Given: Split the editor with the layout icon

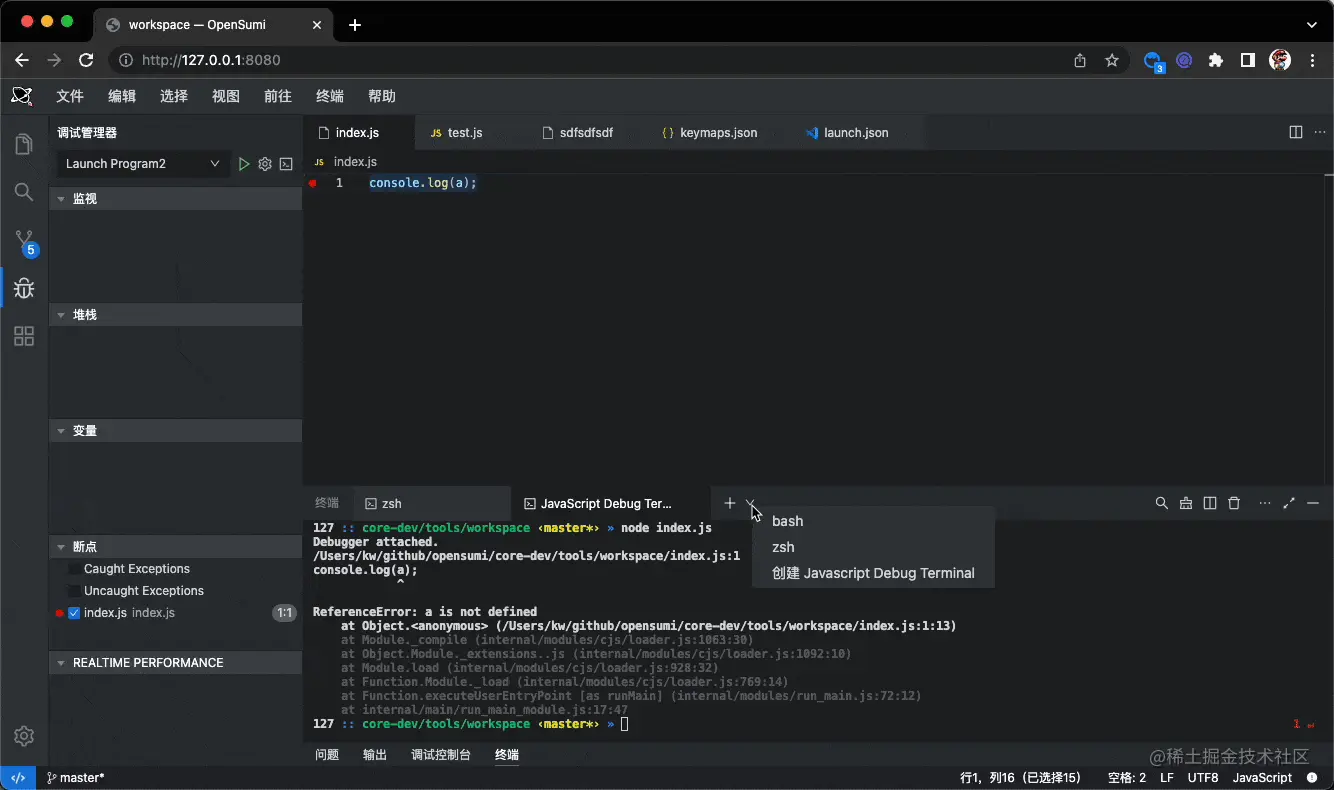Looking at the screenshot, I should point(1296,132).
